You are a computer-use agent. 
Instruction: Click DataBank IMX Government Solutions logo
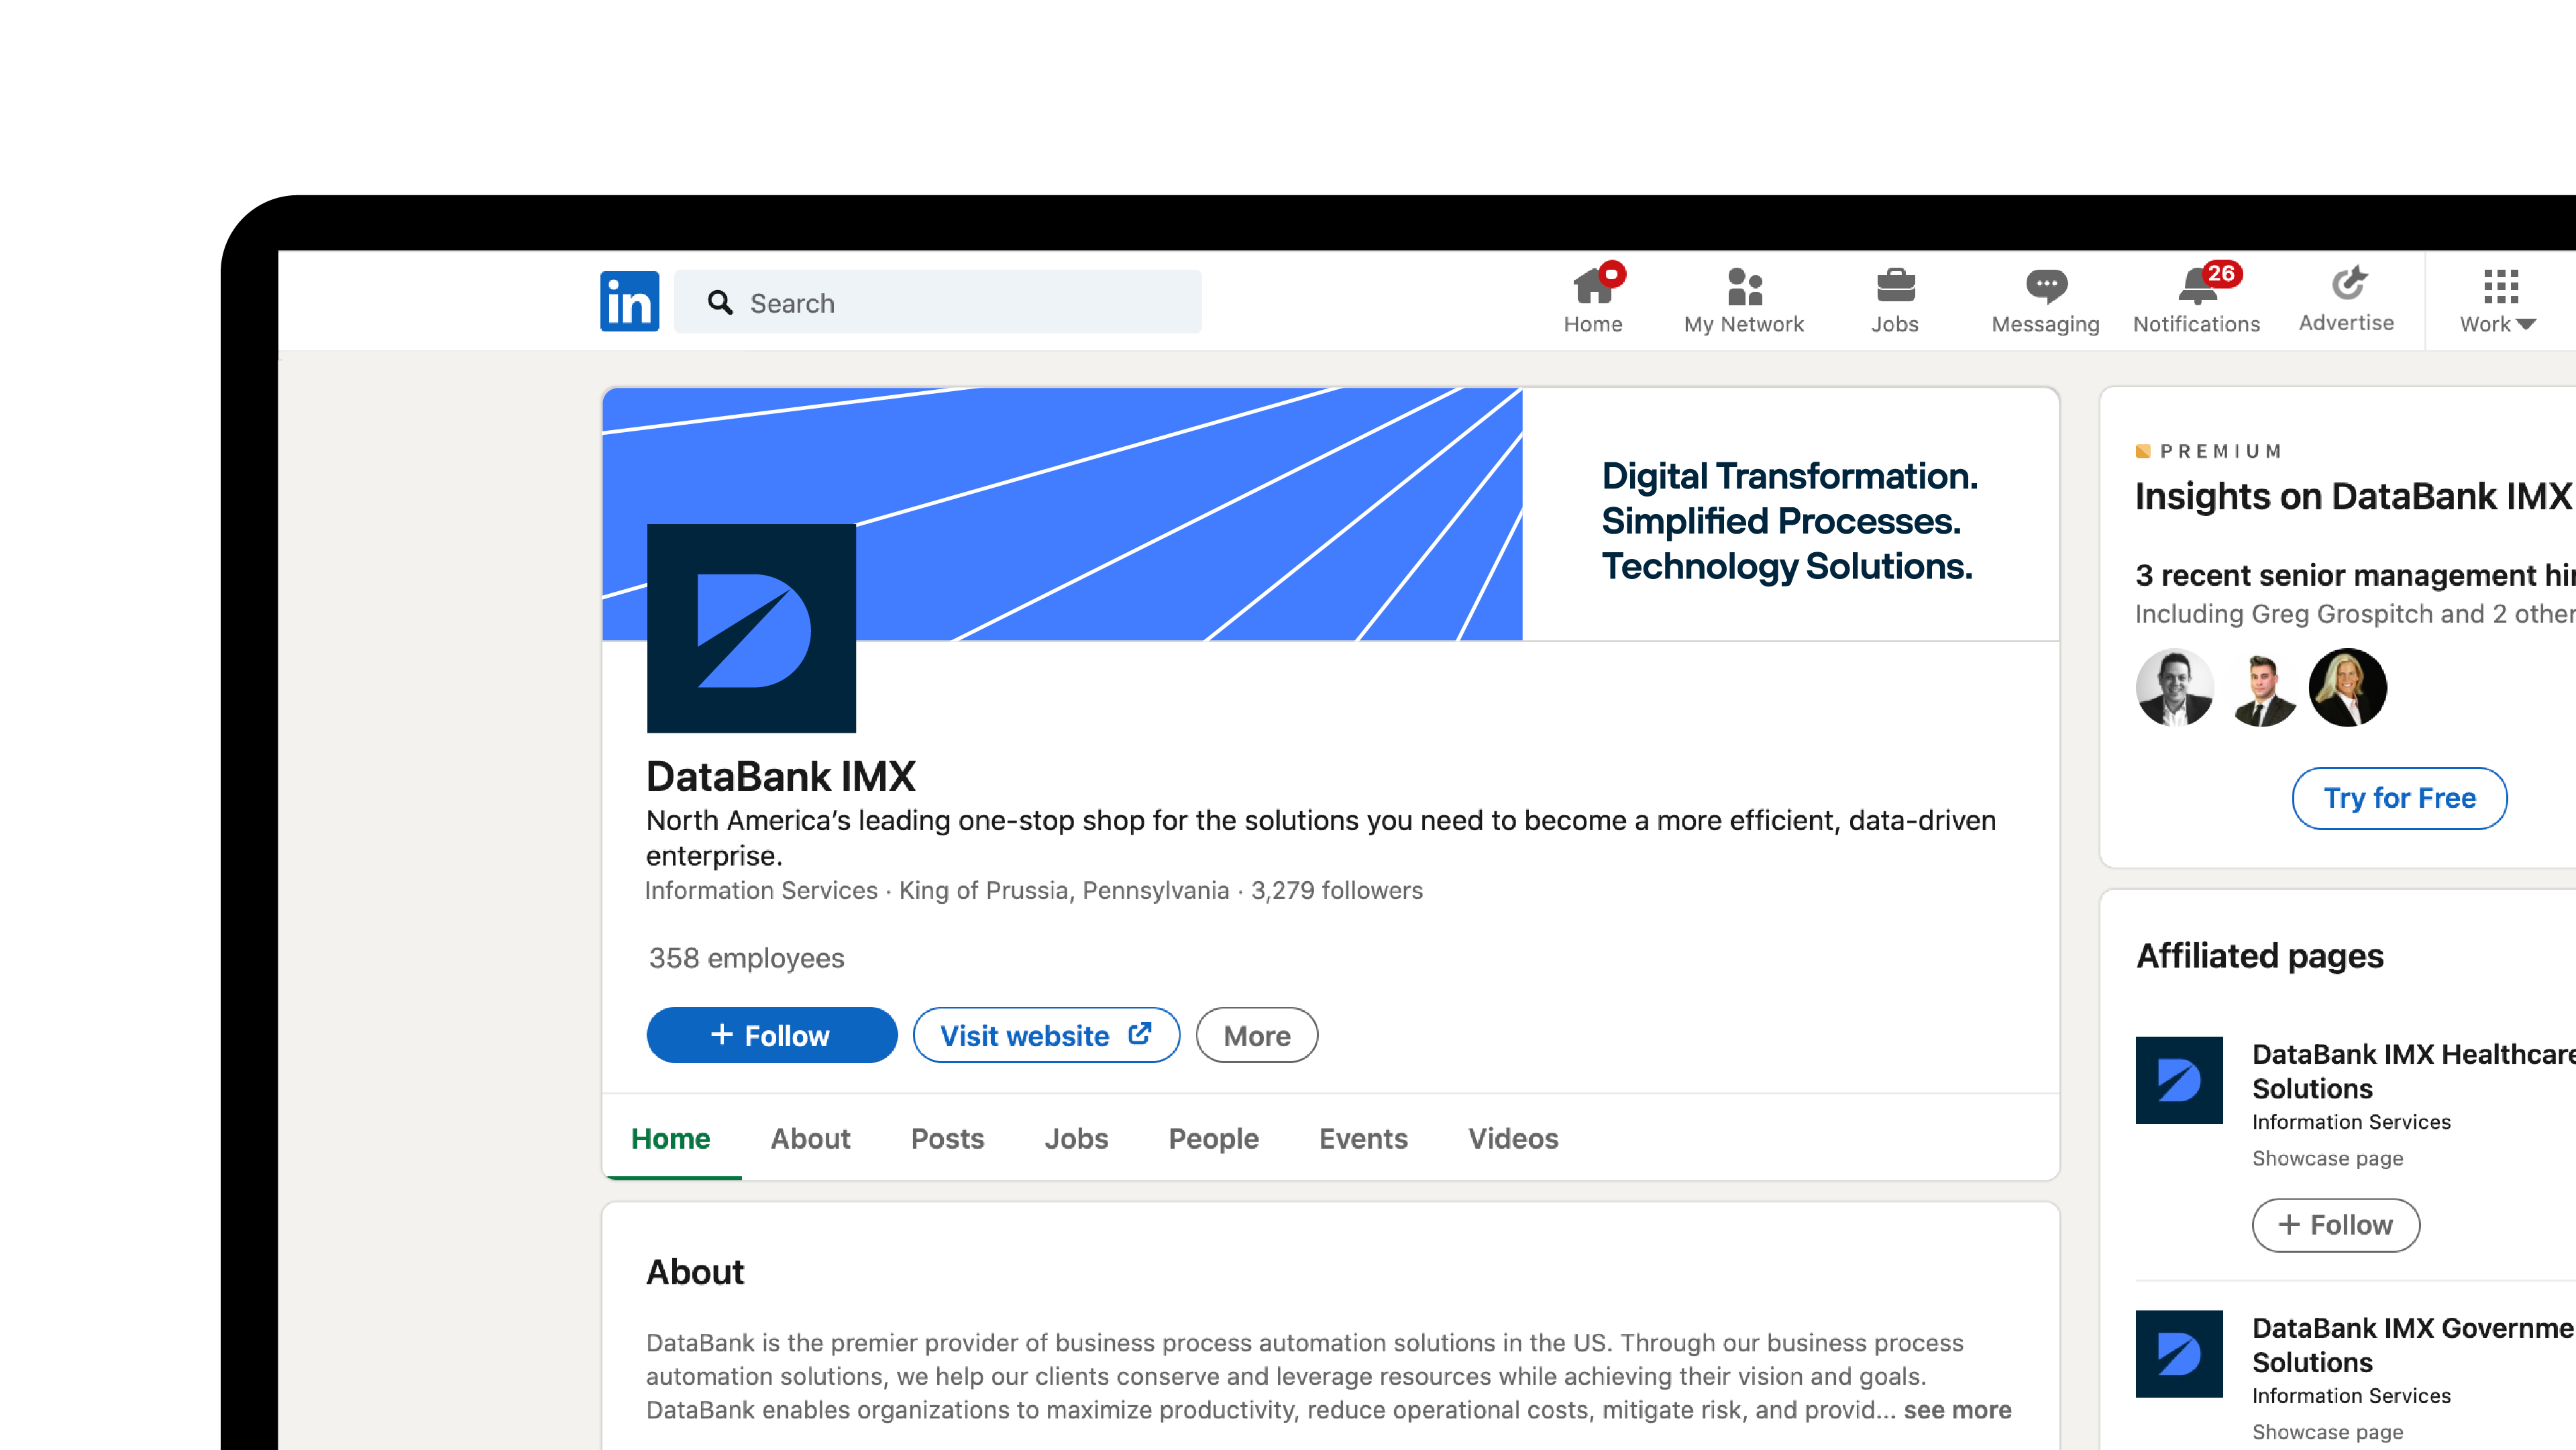(2179, 1354)
